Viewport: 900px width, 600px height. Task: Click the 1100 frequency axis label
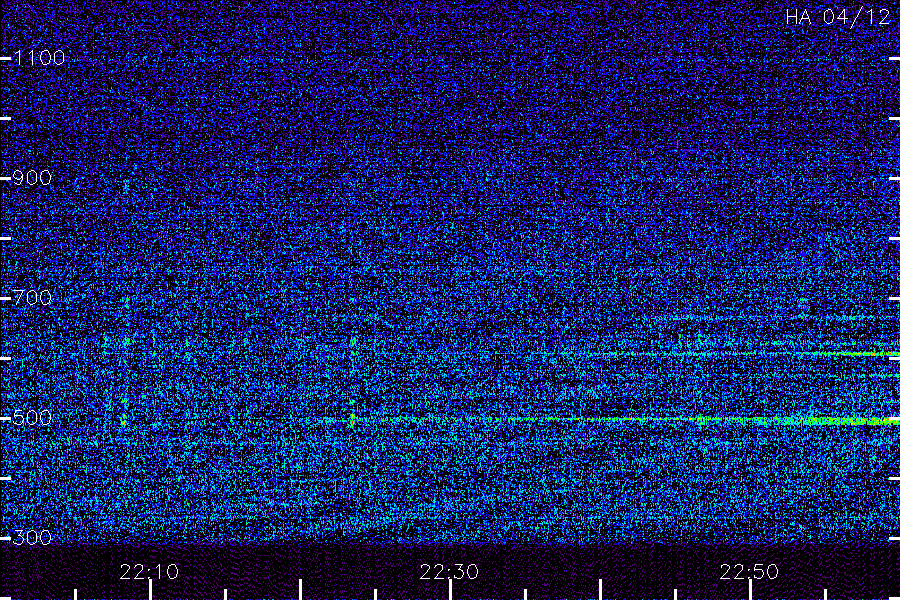coord(40,58)
